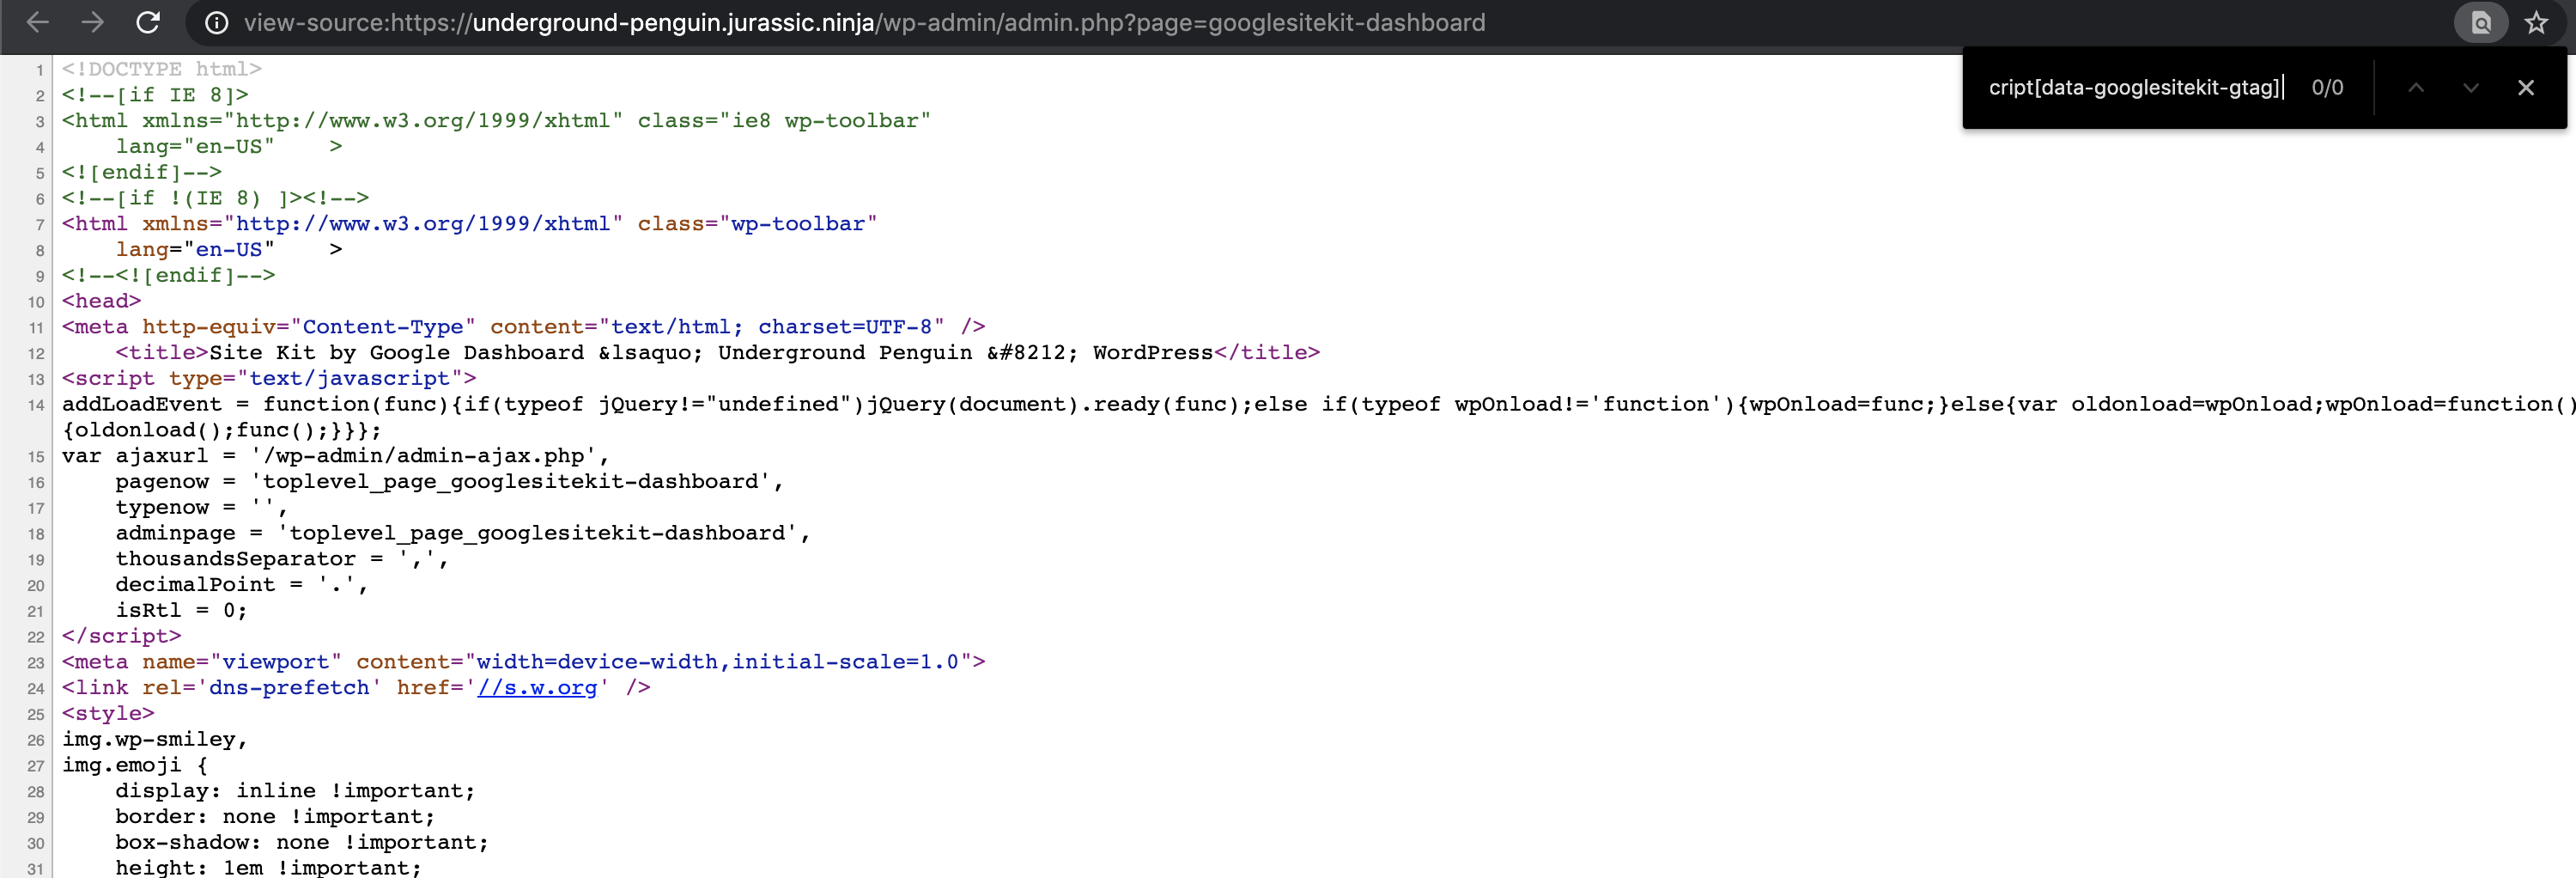Image resolution: width=2576 pixels, height=878 pixels.
Task: Click the '<!--[if !(IE 8) ]><!-->' line
Action: coord(215,198)
